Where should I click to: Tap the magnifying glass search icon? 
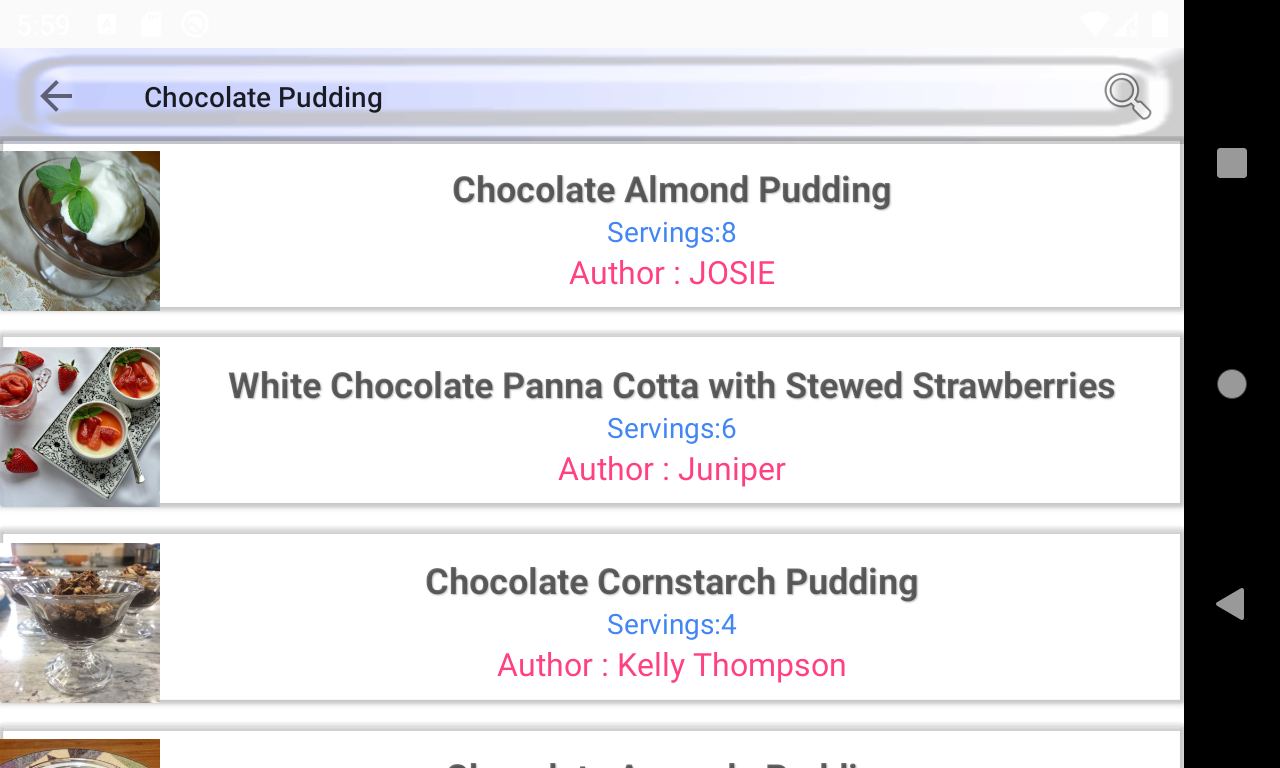(x=1127, y=96)
